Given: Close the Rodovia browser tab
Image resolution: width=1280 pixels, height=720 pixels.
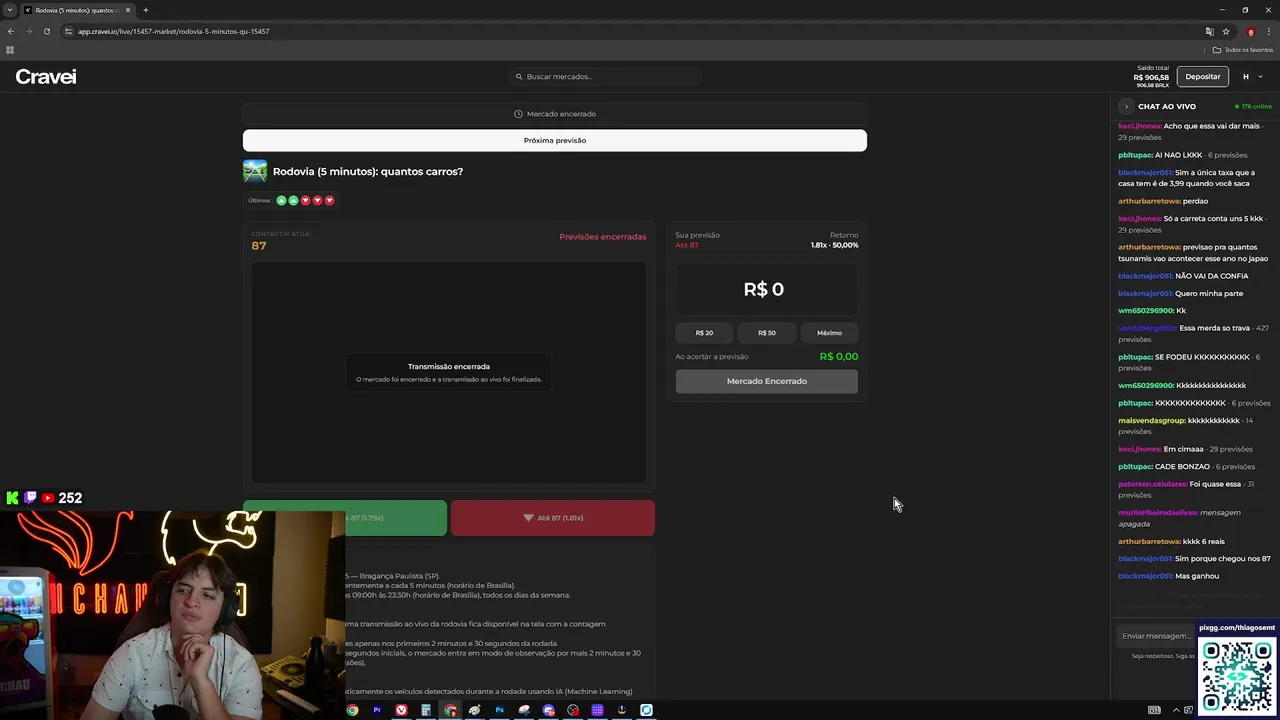Looking at the screenshot, I should (128, 10).
